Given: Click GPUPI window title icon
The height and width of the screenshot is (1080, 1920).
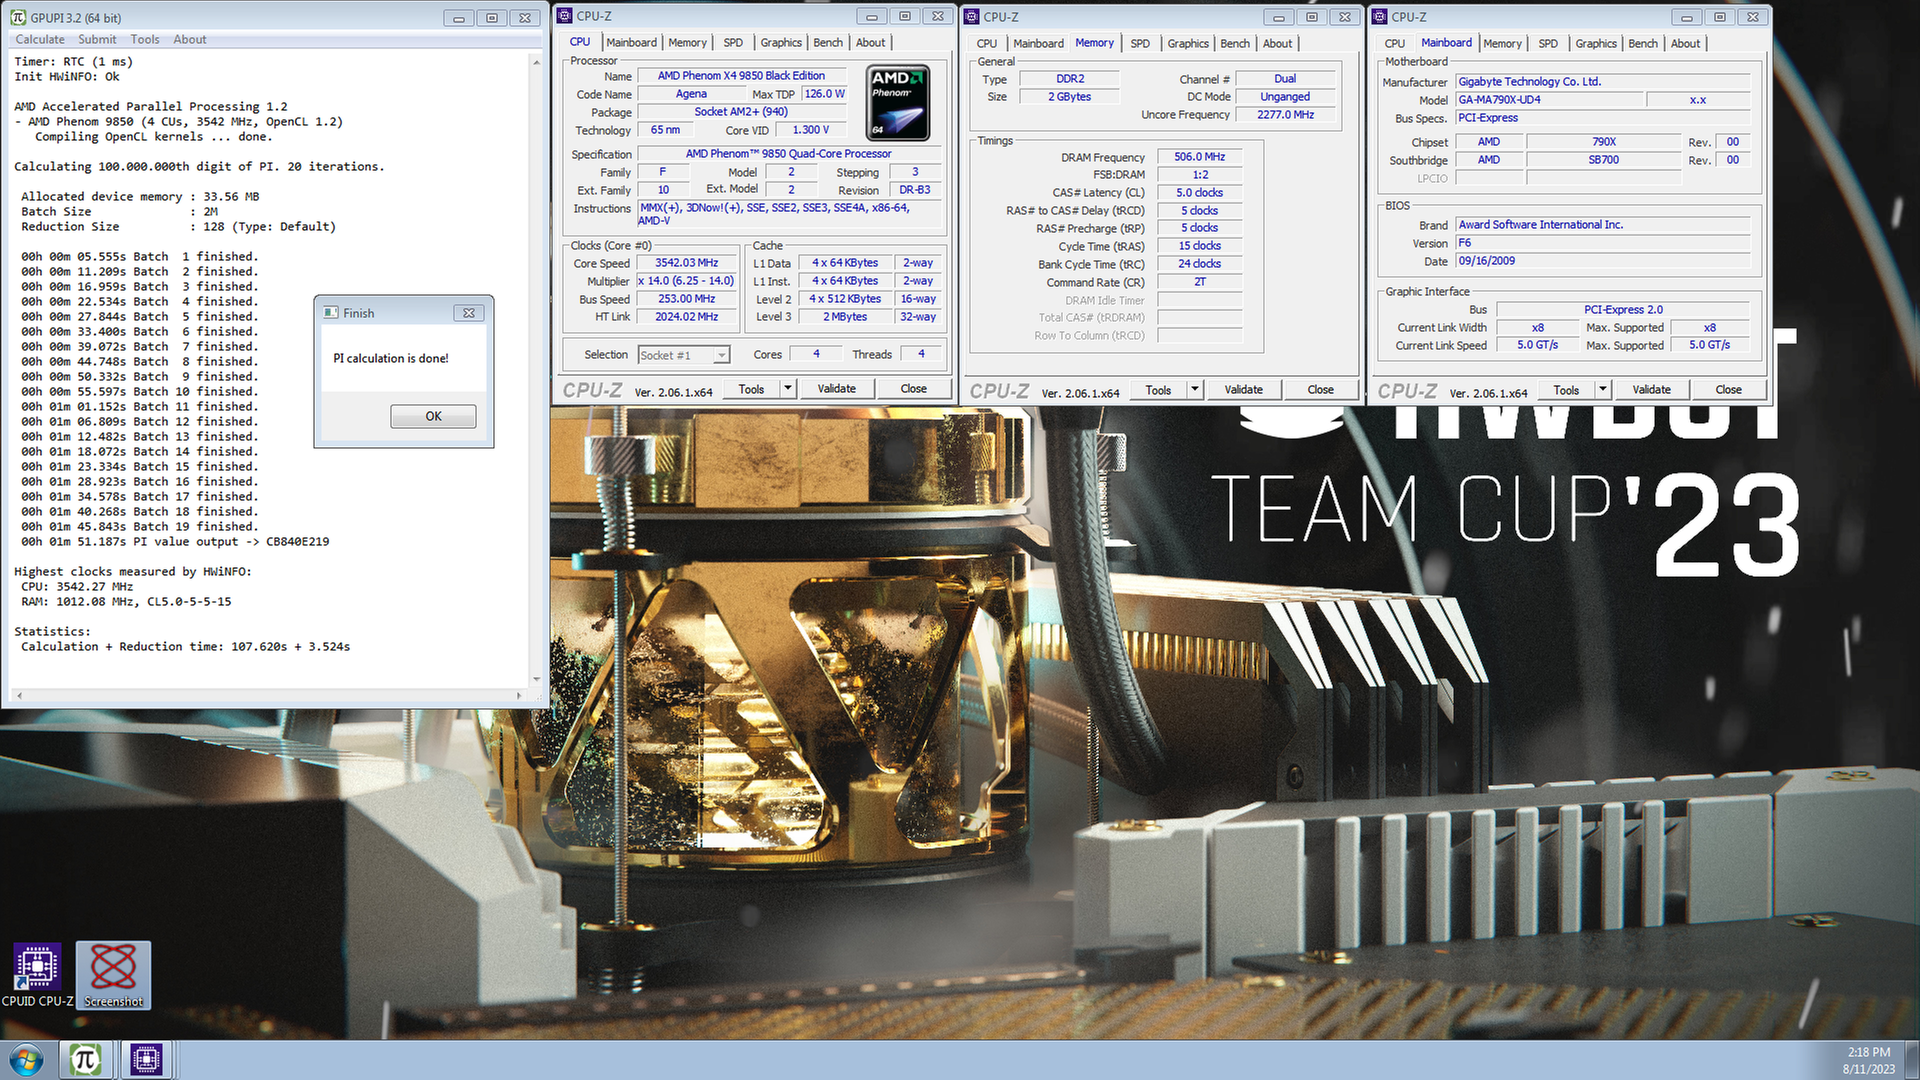Looking at the screenshot, I should coord(18,18).
